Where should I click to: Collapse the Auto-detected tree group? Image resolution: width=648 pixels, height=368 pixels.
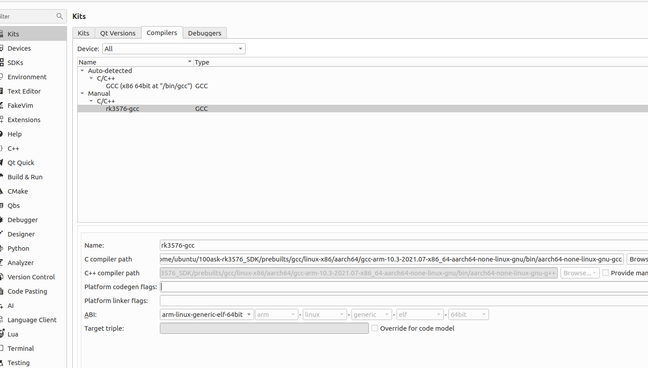[x=82, y=71]
